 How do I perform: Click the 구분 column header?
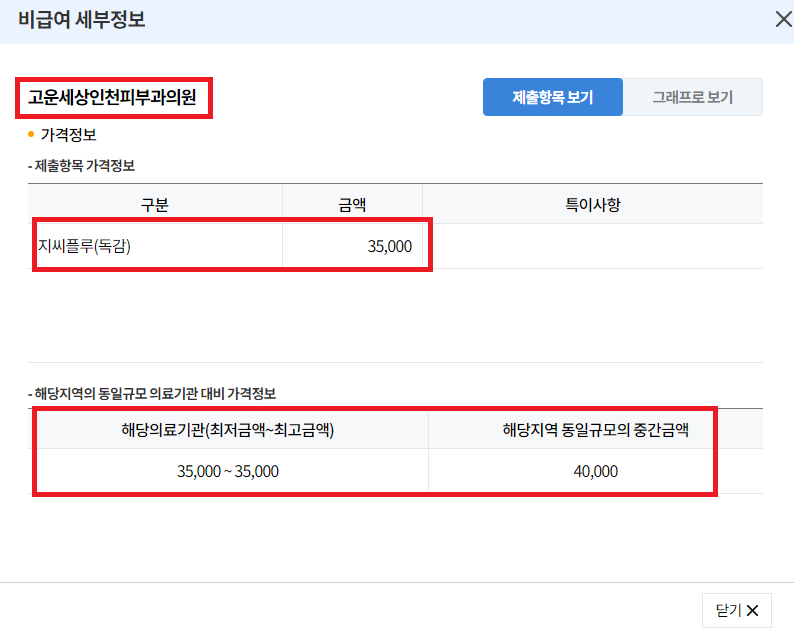tap(155, 205)
